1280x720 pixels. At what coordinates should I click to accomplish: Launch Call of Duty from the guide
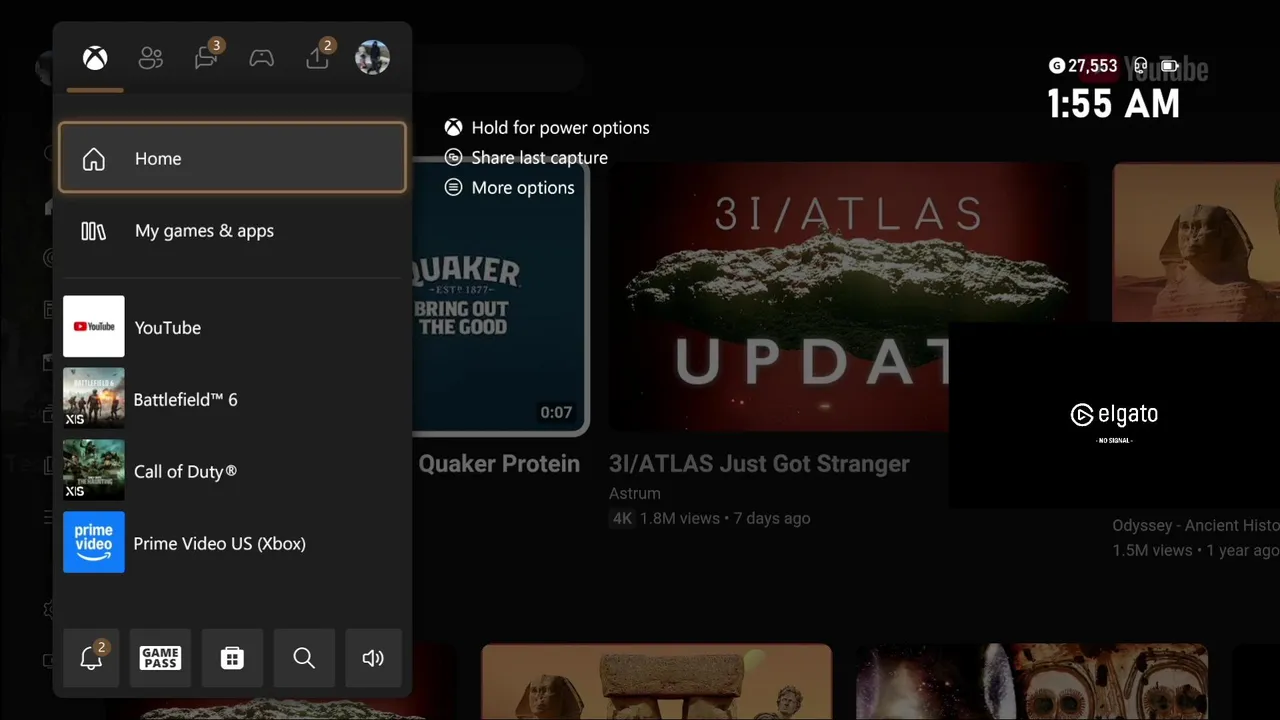pyautogui.click(x=232, y=471)
